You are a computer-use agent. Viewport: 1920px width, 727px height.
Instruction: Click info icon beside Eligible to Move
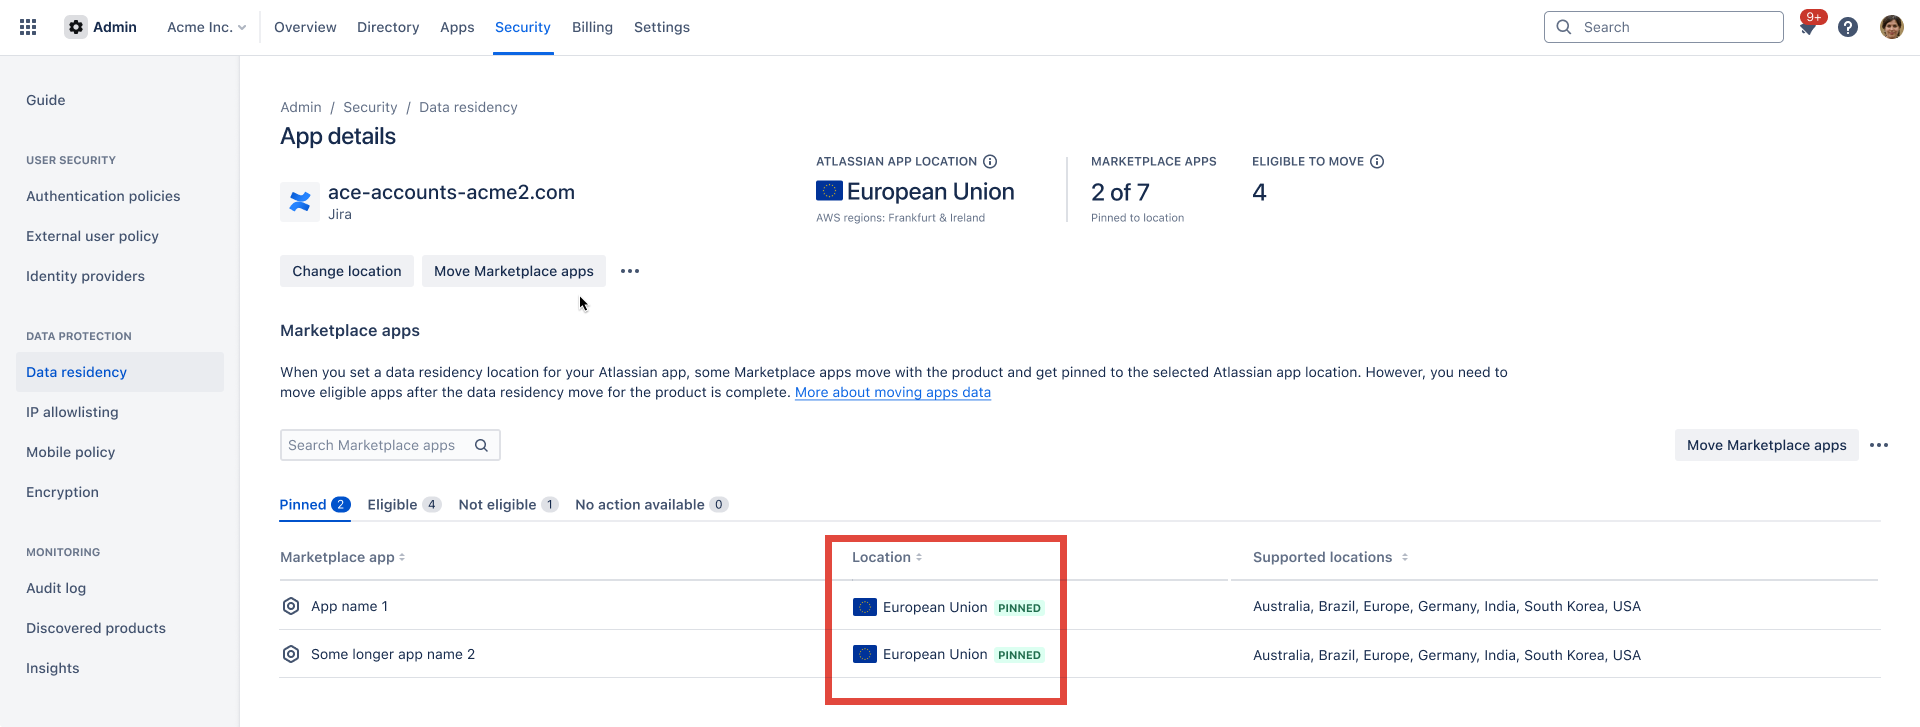[x=1377, y=161]
